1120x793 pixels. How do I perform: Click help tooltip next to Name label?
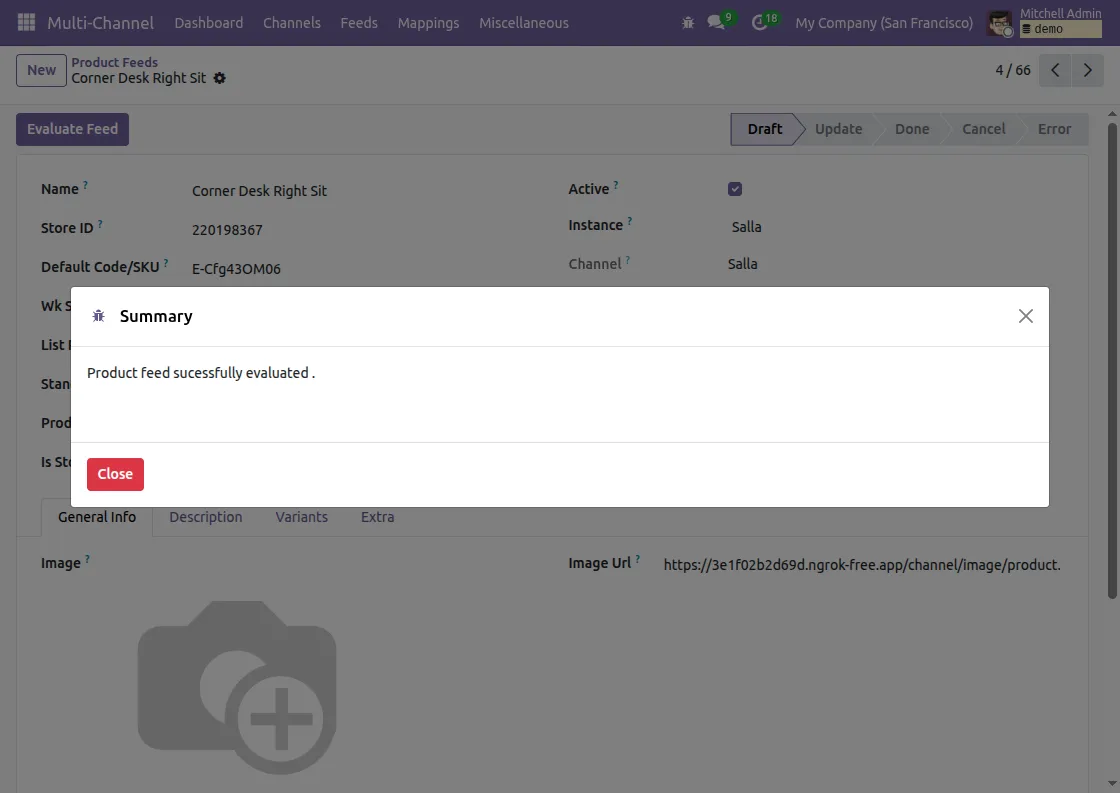tap(85, 185)
